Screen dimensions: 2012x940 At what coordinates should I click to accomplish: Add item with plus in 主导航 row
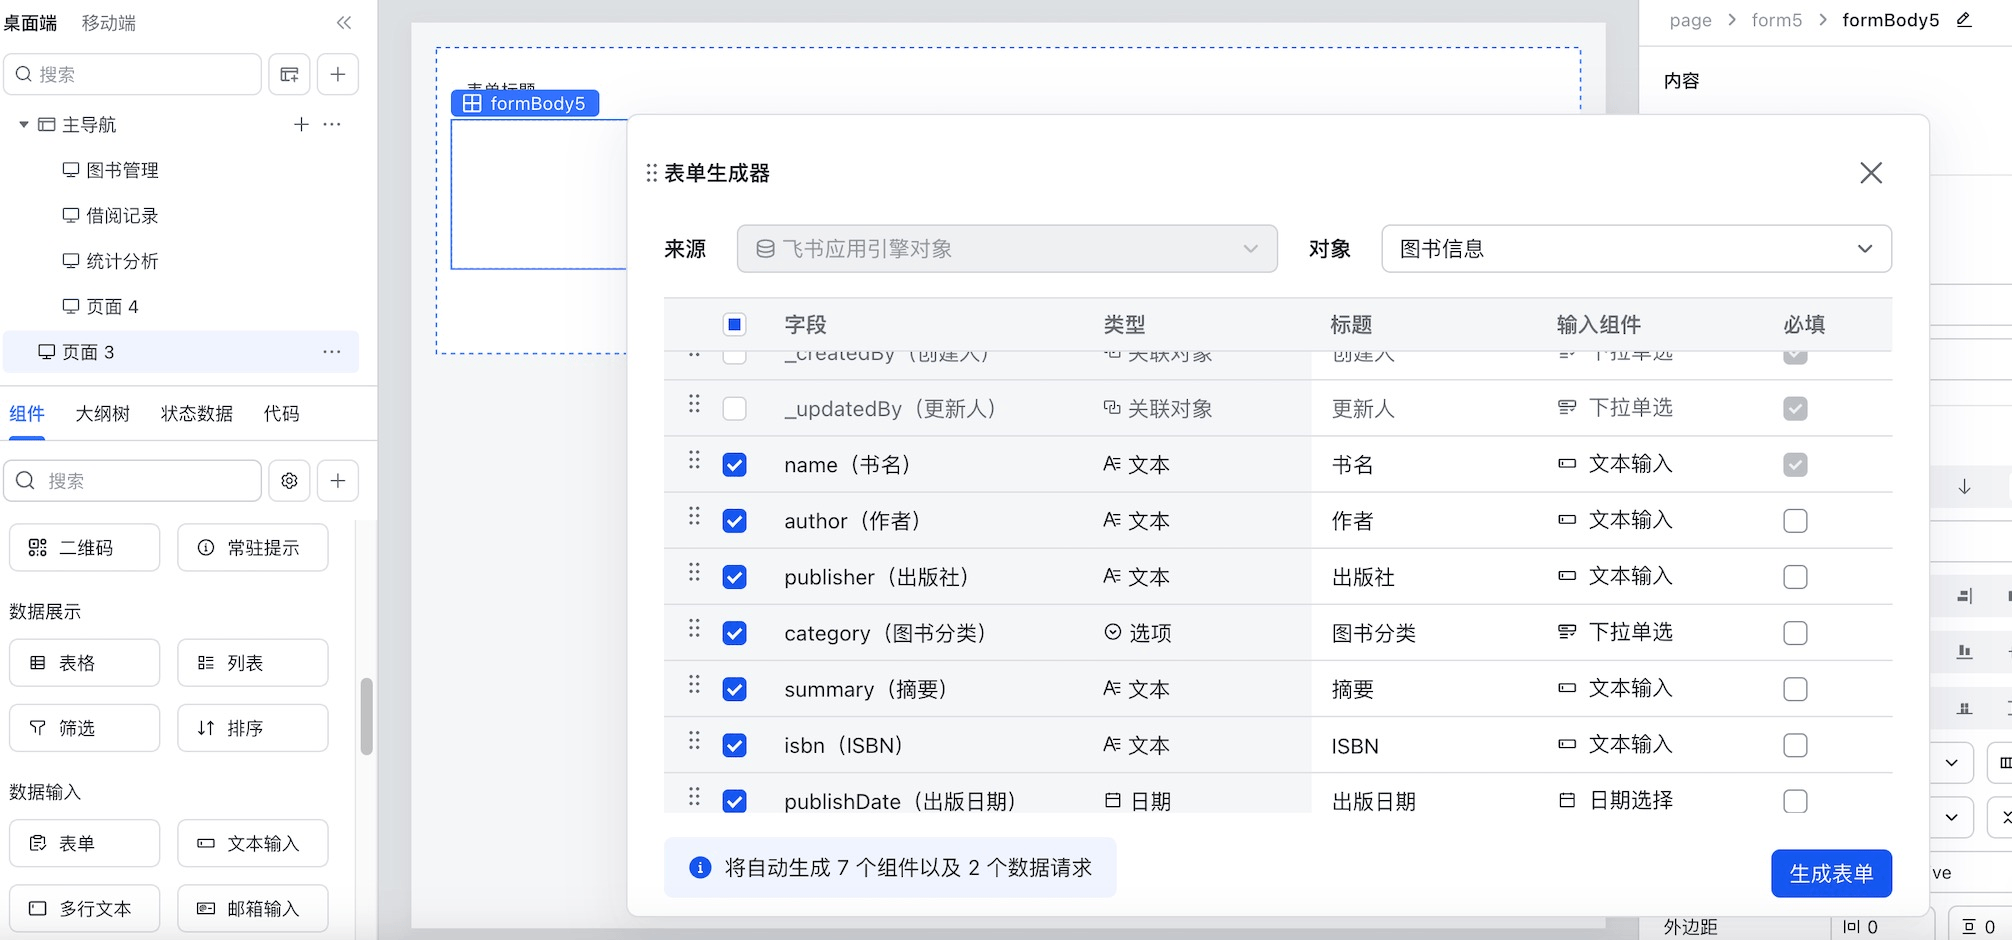[301, 124]
